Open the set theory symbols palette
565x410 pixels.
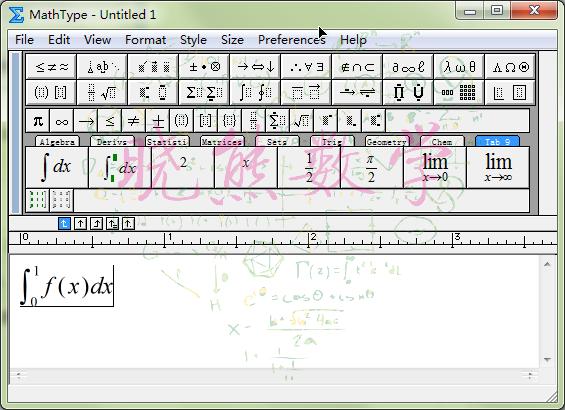point(357,66)
